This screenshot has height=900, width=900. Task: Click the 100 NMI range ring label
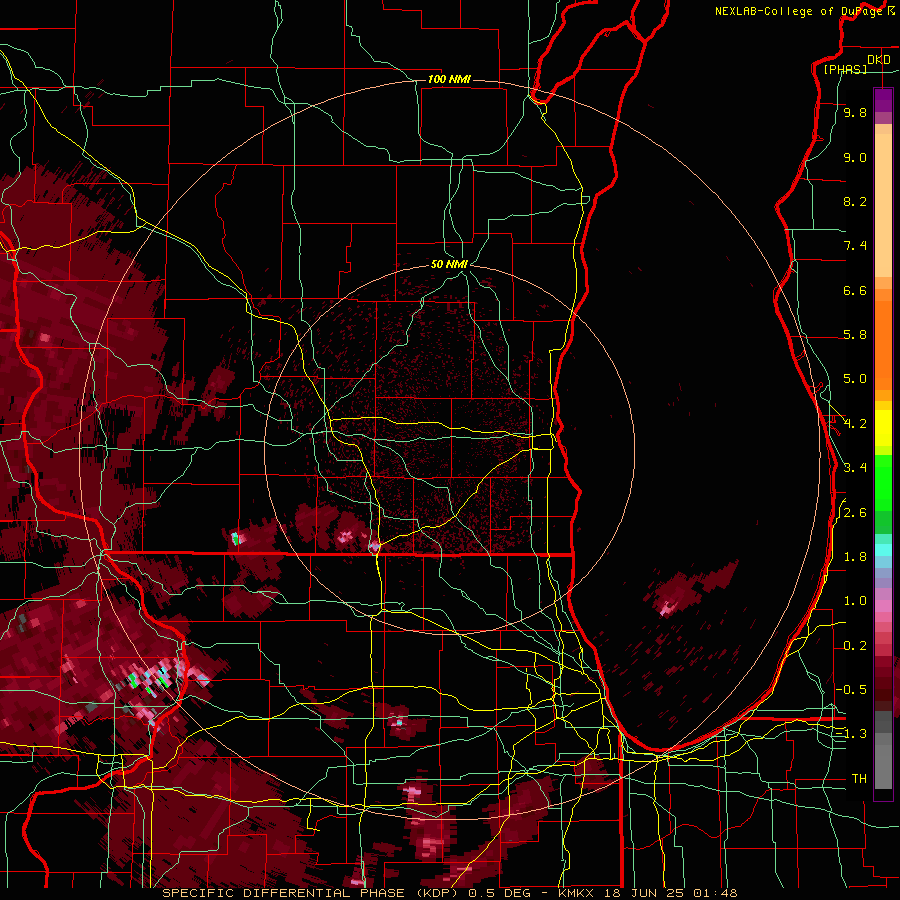pos(449,79)
